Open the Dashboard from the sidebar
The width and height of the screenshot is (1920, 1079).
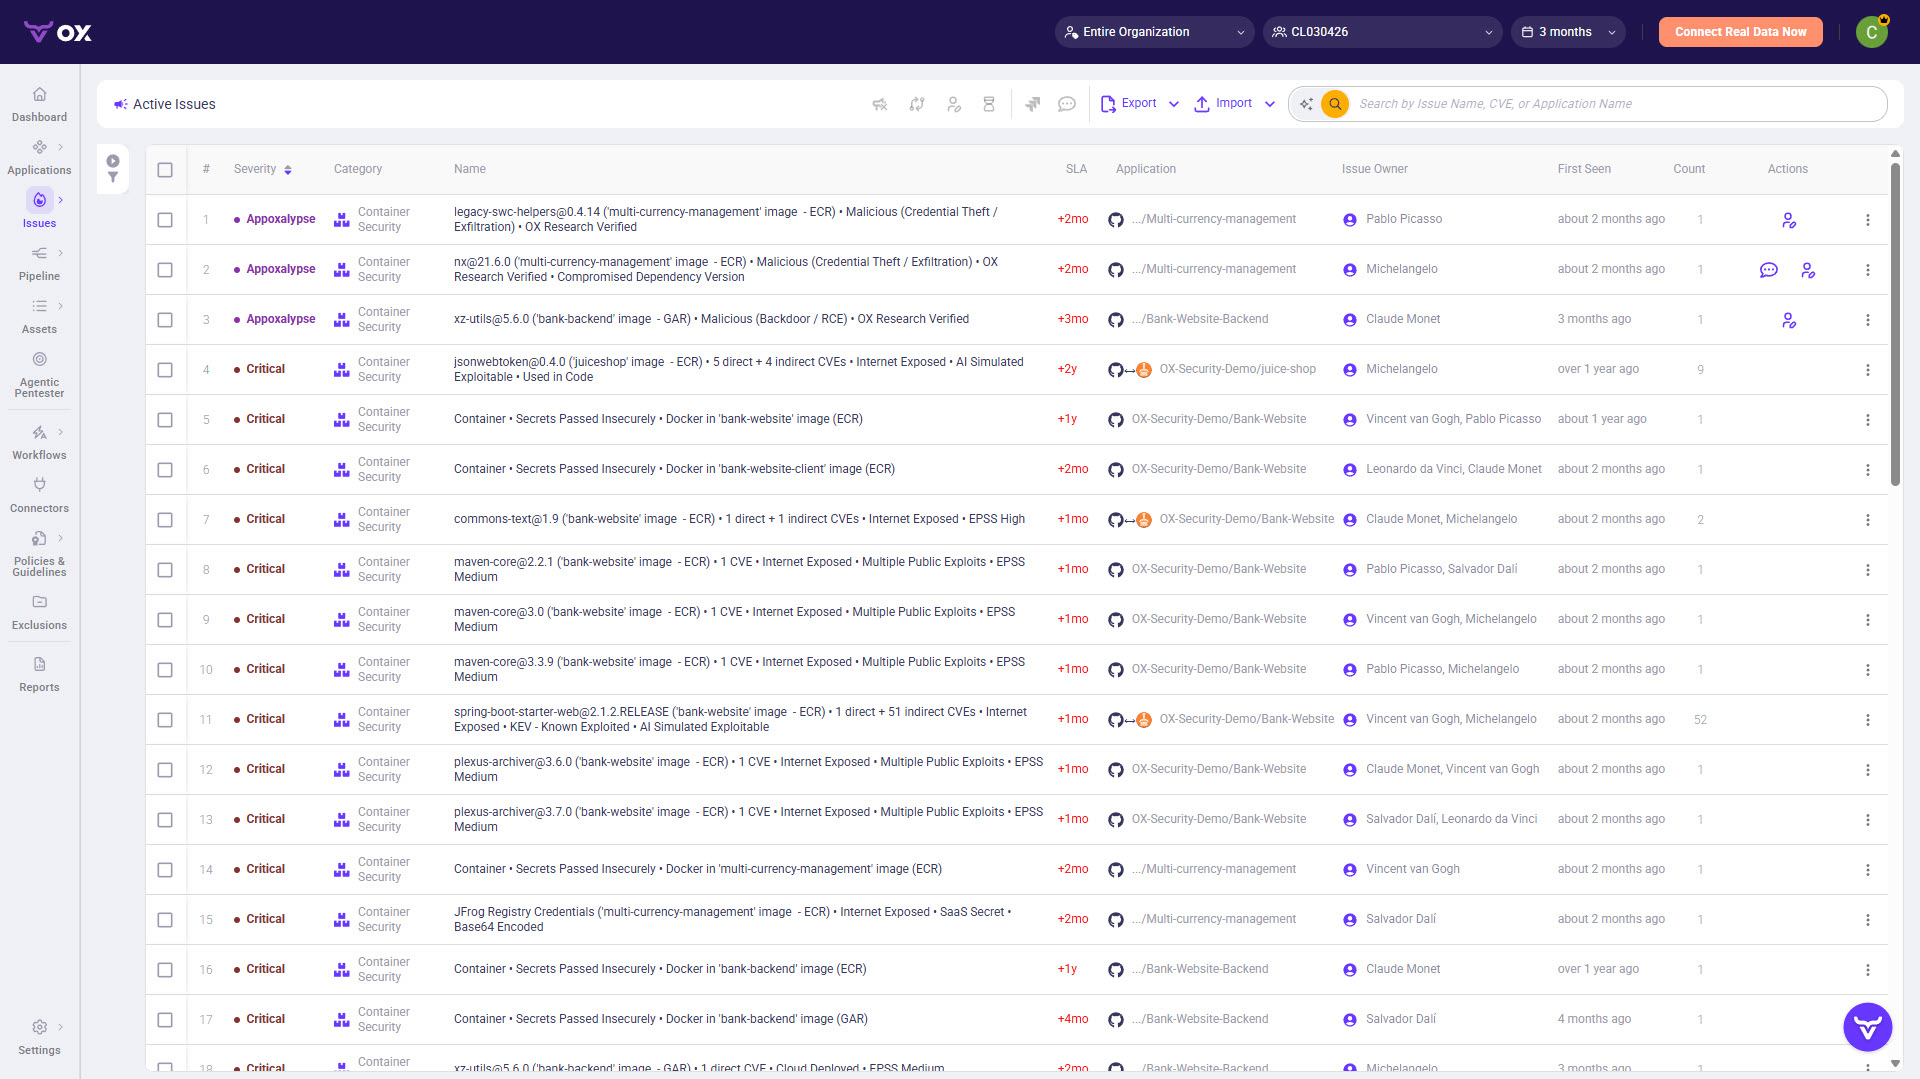pyautogui.click(x=39, y=104)
